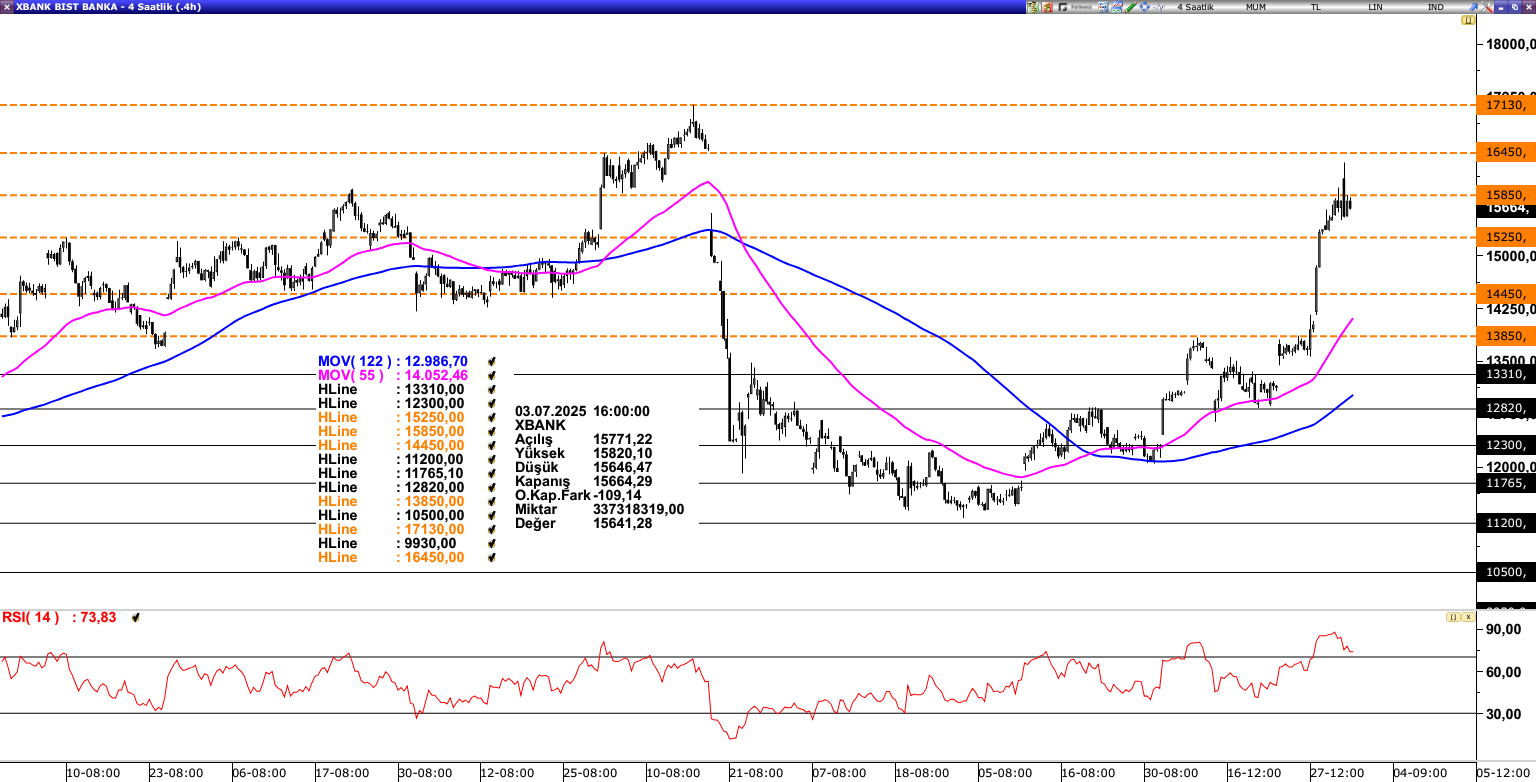This screenshot has height=782, width=1536.
Task: Click the 15850 orange price tag
Action: tap(1505, 194)
